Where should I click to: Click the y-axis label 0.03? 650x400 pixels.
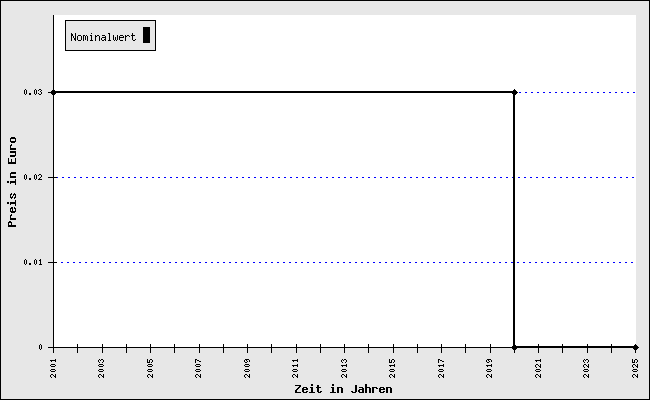pos(33,92)
